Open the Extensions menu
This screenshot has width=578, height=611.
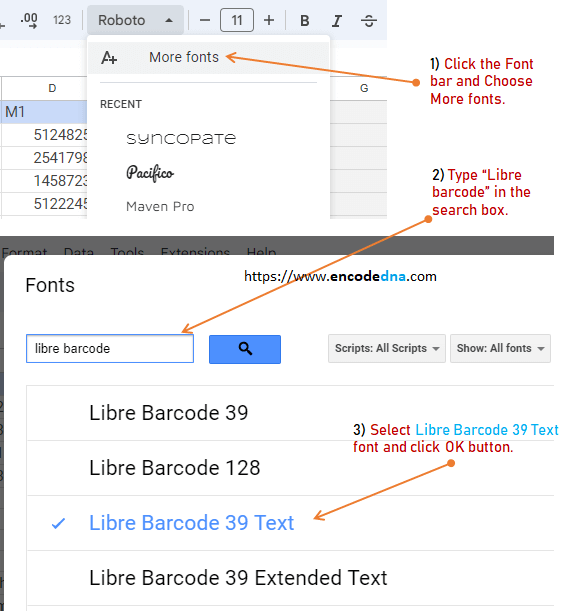(195, 251)
